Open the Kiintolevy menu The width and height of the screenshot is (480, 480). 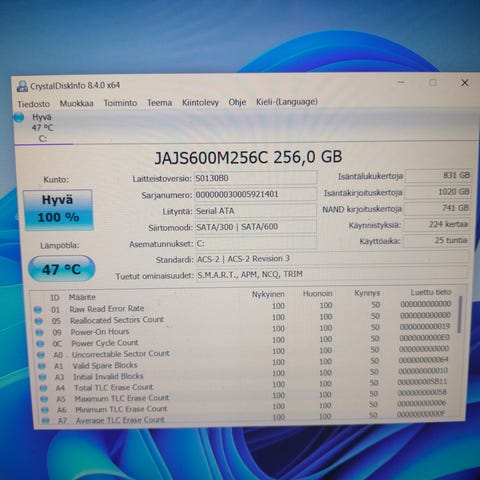(x=200, y=102)
